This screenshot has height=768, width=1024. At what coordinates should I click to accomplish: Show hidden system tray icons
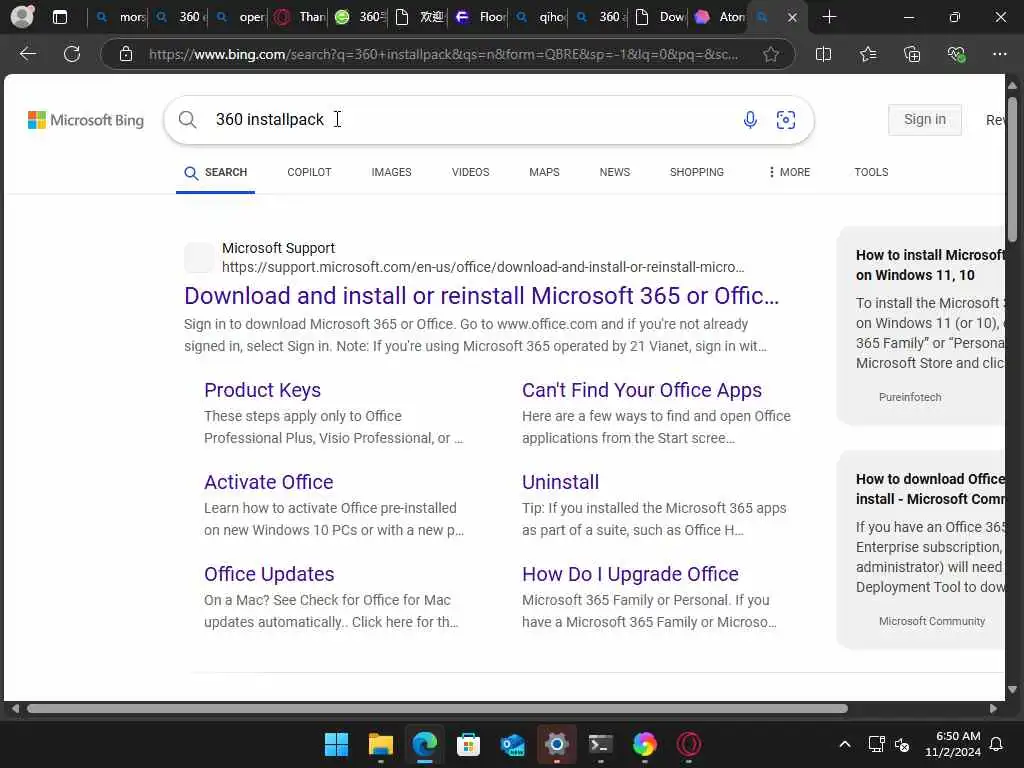[844, 744]
